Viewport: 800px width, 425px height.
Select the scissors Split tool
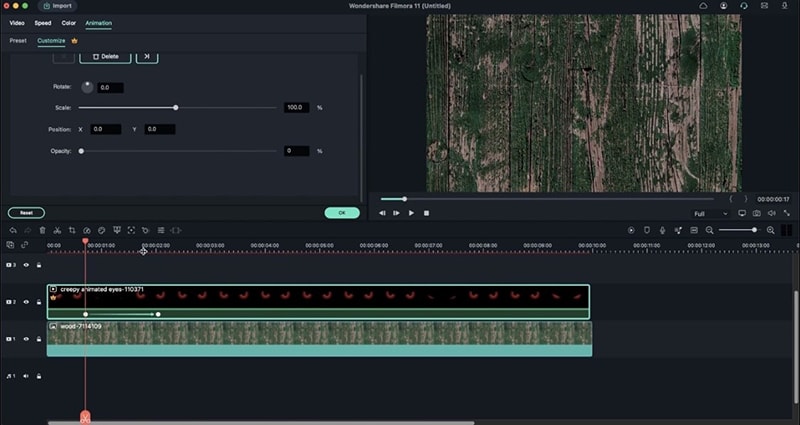pyautogui.click(x=57, y=231)
